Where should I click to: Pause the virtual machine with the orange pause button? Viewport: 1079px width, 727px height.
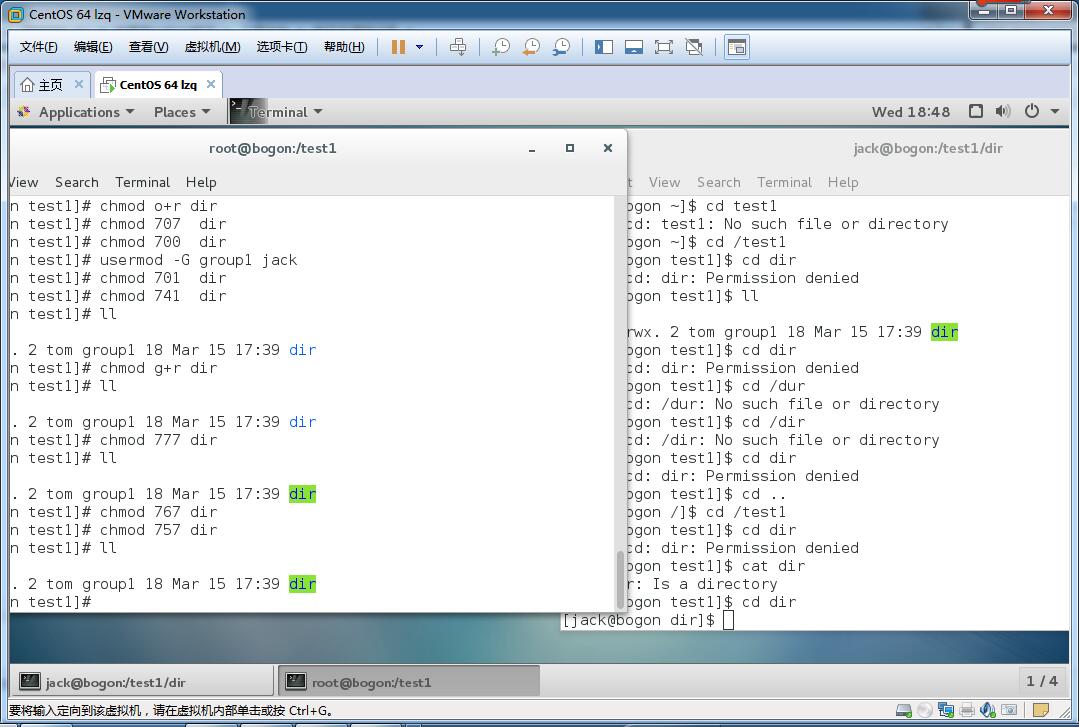pos(398,47)
